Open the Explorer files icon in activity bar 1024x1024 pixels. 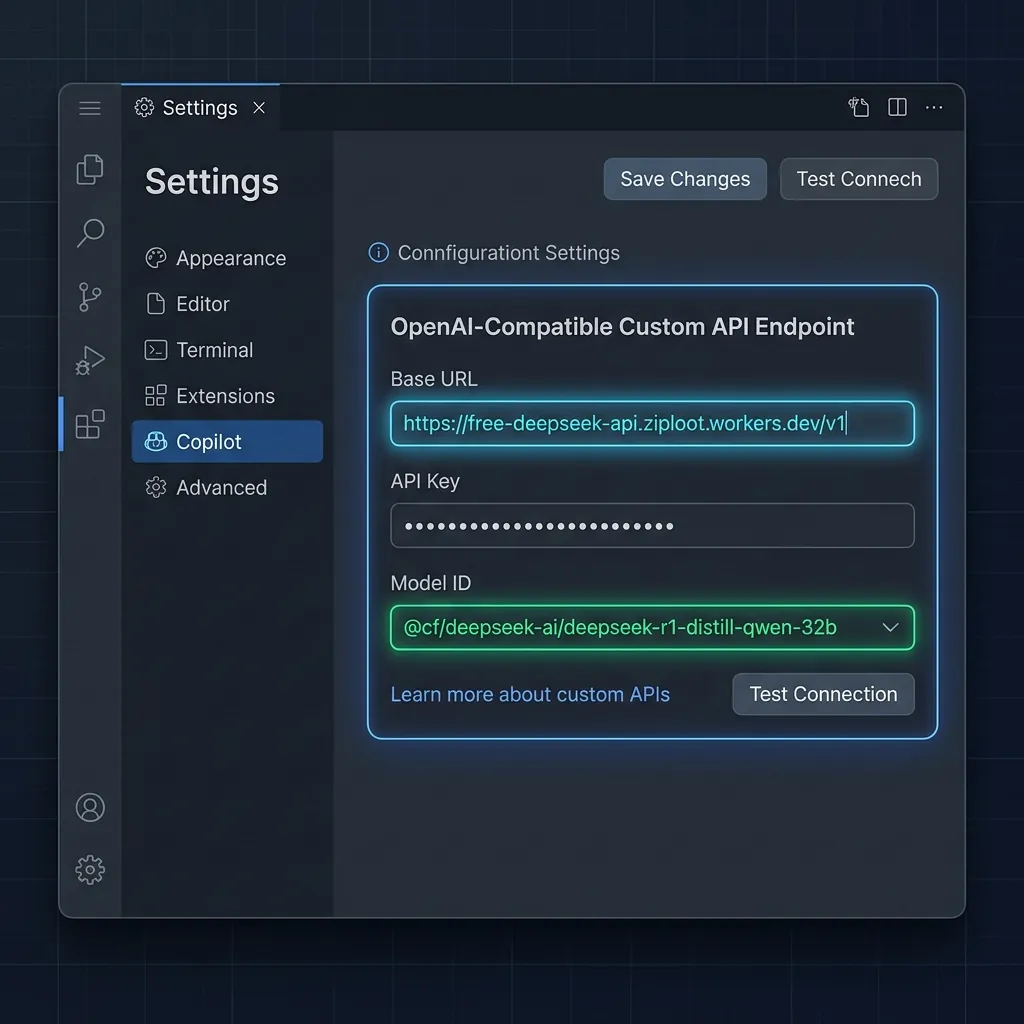(90, 170)
